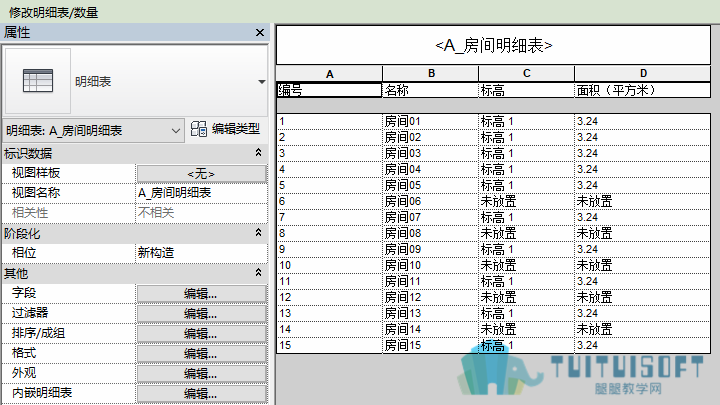Select cell 房间03
The image size is (720, 405).
click(431, 153)
